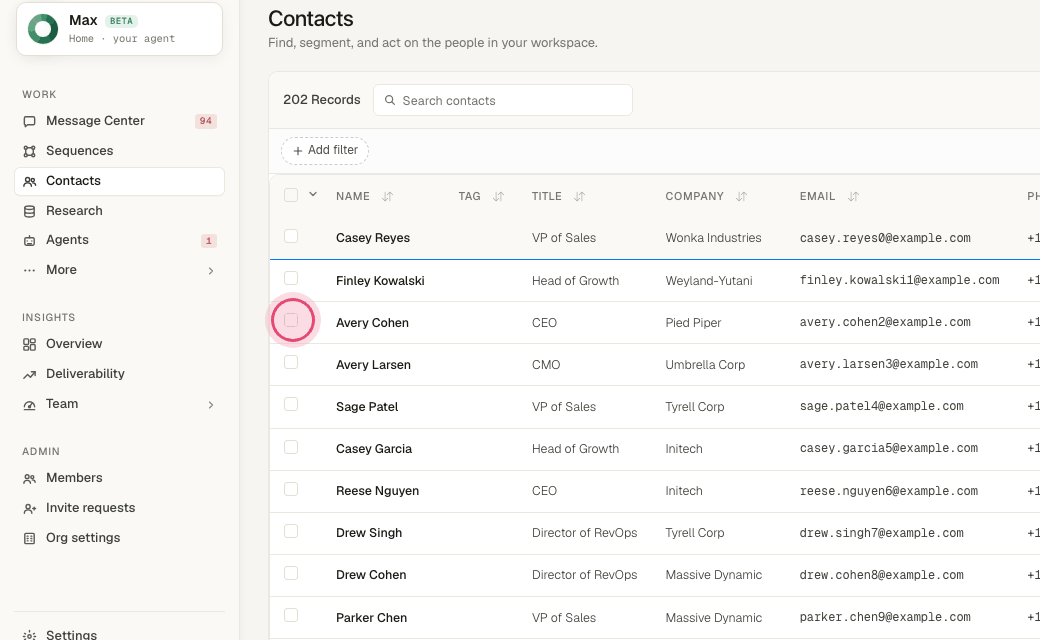The width and height of the screenshot is (1040, 640).
Task: Click the Sequences flow icon
Action: click(29, 151)
